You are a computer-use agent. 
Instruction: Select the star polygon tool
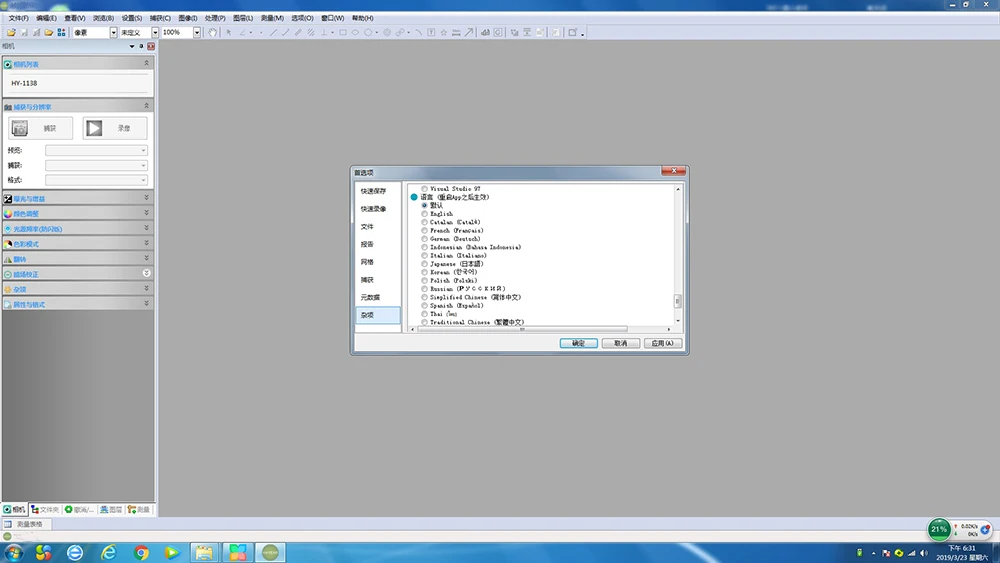[x=444, y=33]
